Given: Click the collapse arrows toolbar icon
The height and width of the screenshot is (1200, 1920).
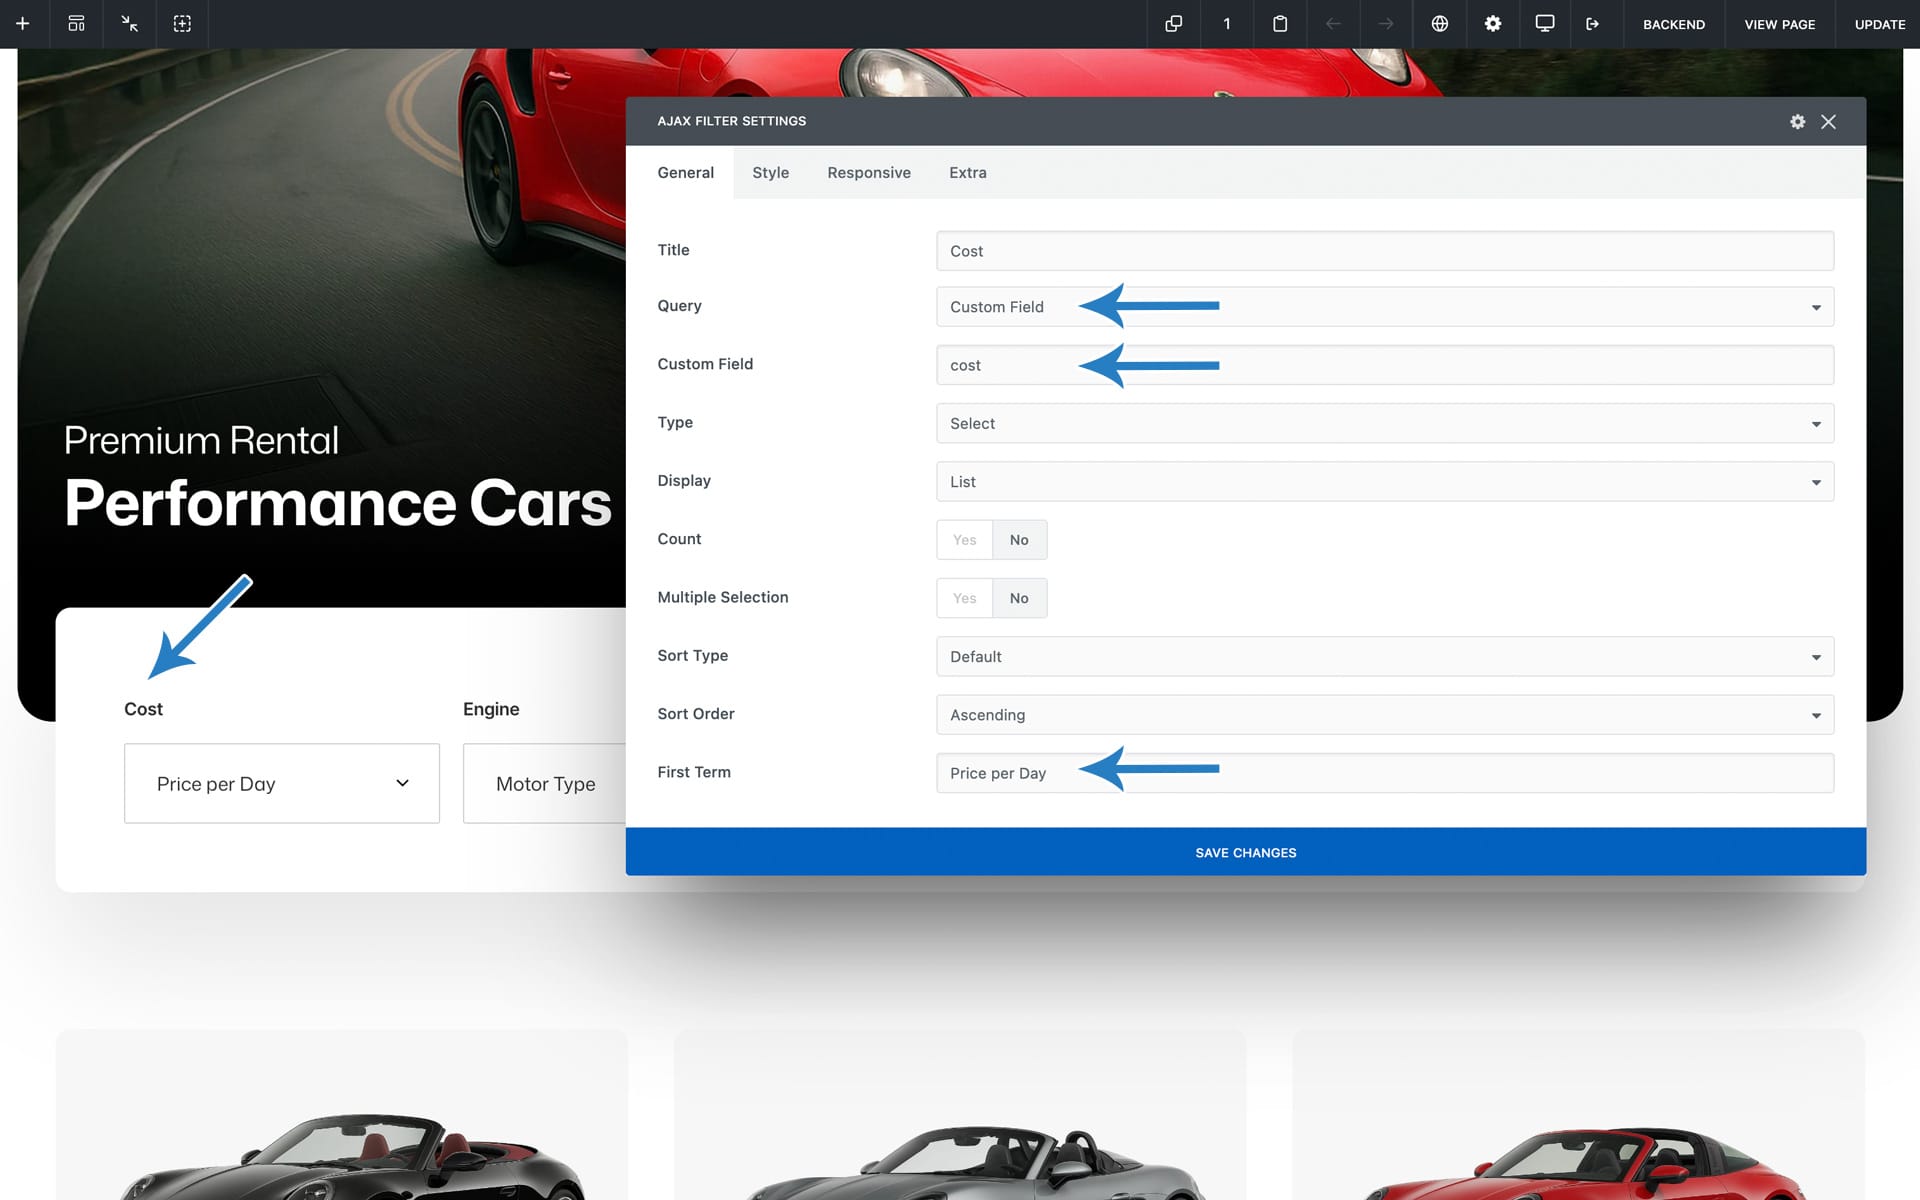Looking at the screenshot, I should point(129,24).
